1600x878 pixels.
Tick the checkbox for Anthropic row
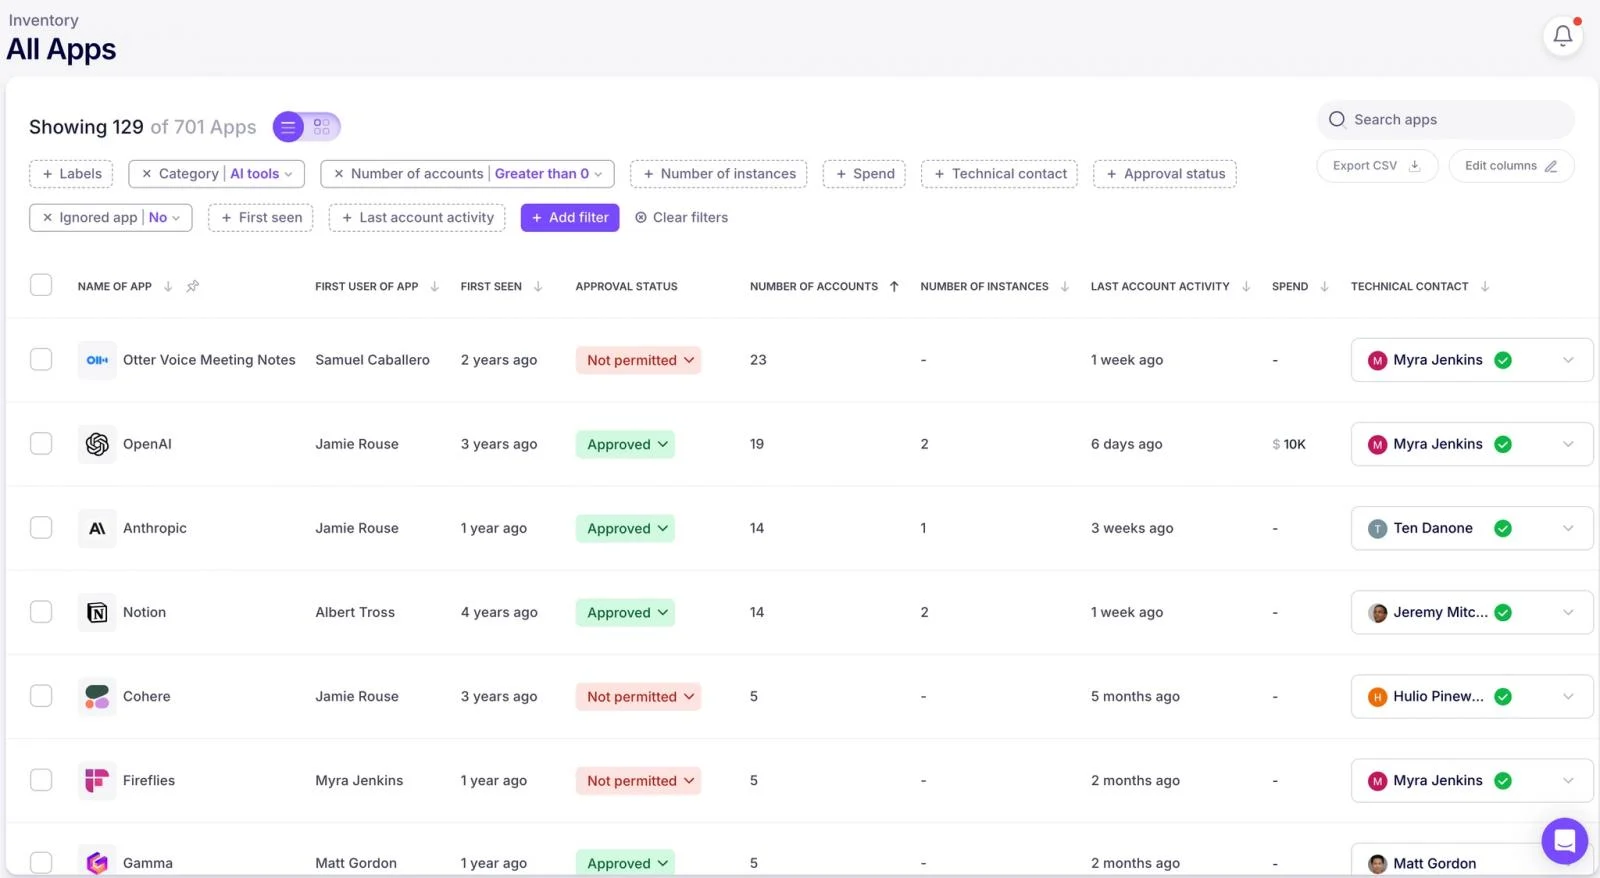[41, 528]
